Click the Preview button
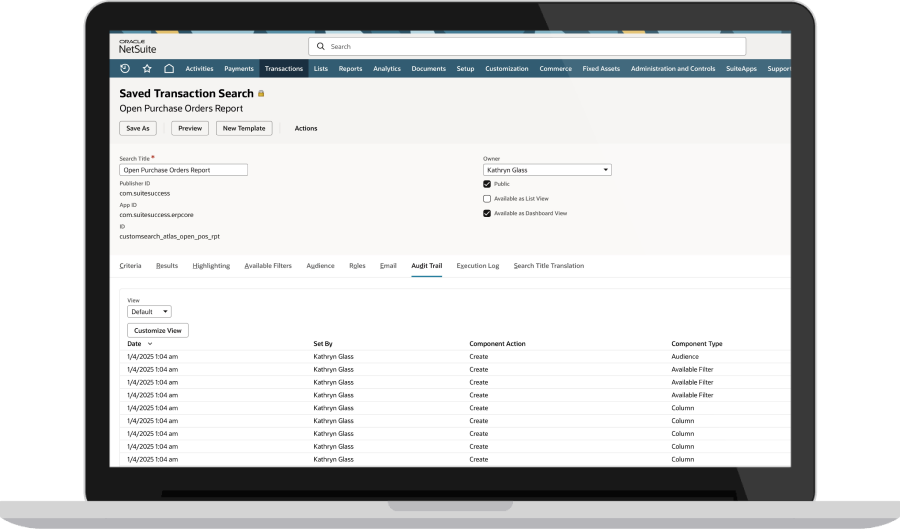900x529 pixels. point(190,129)
